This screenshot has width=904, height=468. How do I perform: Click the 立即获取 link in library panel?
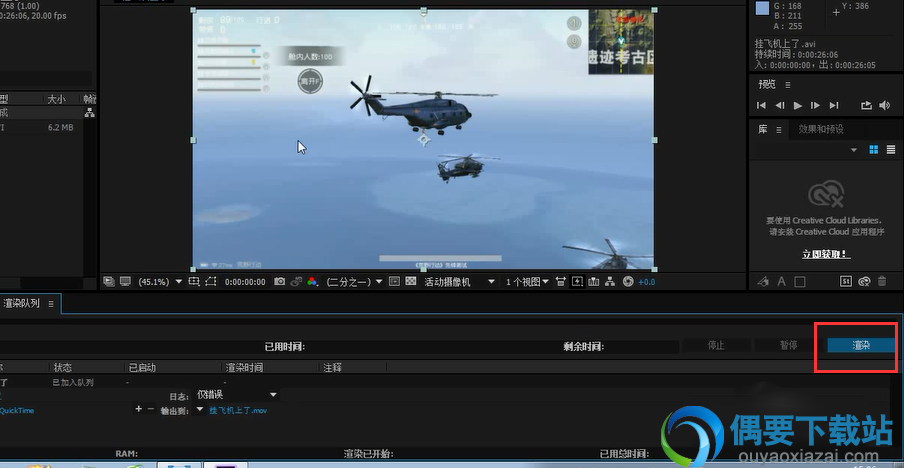(826, 254)
